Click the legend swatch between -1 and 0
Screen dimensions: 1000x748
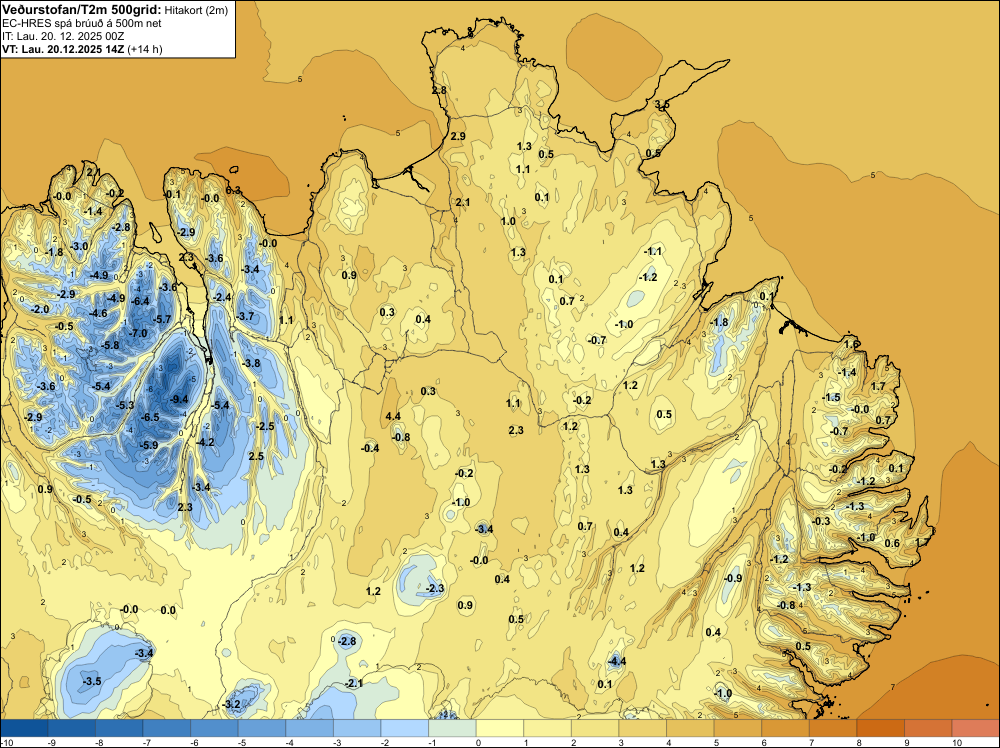pos(453,728)
